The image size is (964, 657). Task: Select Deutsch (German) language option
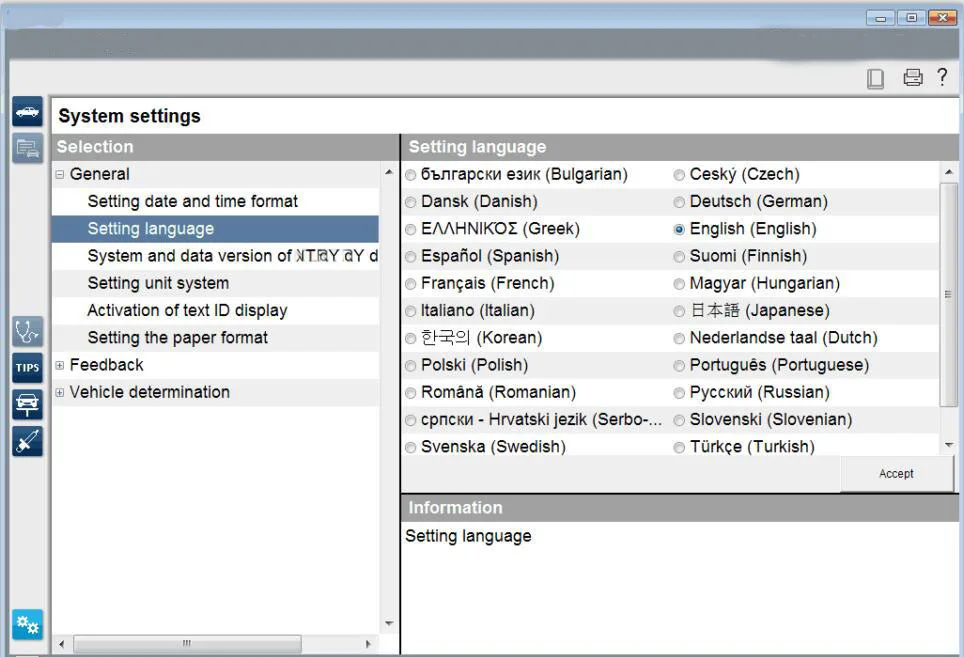[x=679, y=202]
